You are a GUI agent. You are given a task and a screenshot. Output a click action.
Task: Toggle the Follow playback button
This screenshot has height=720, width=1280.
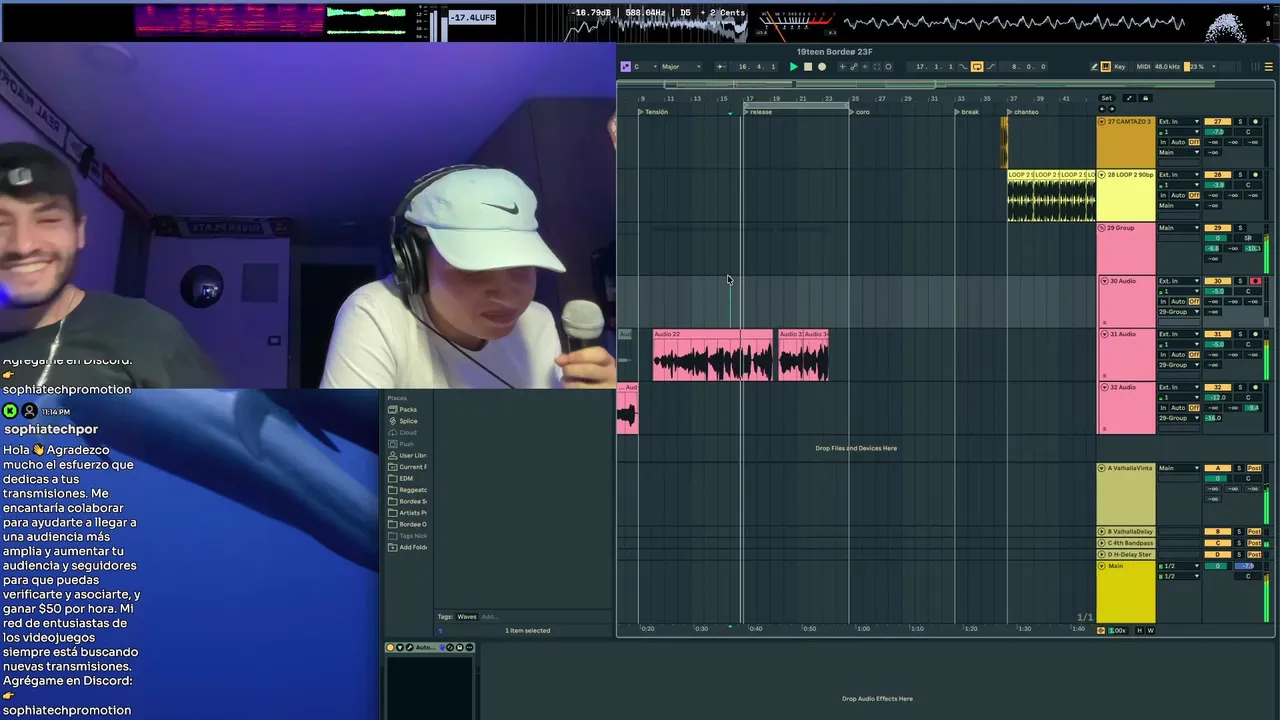pyautogui.click(x=721, y=67)
